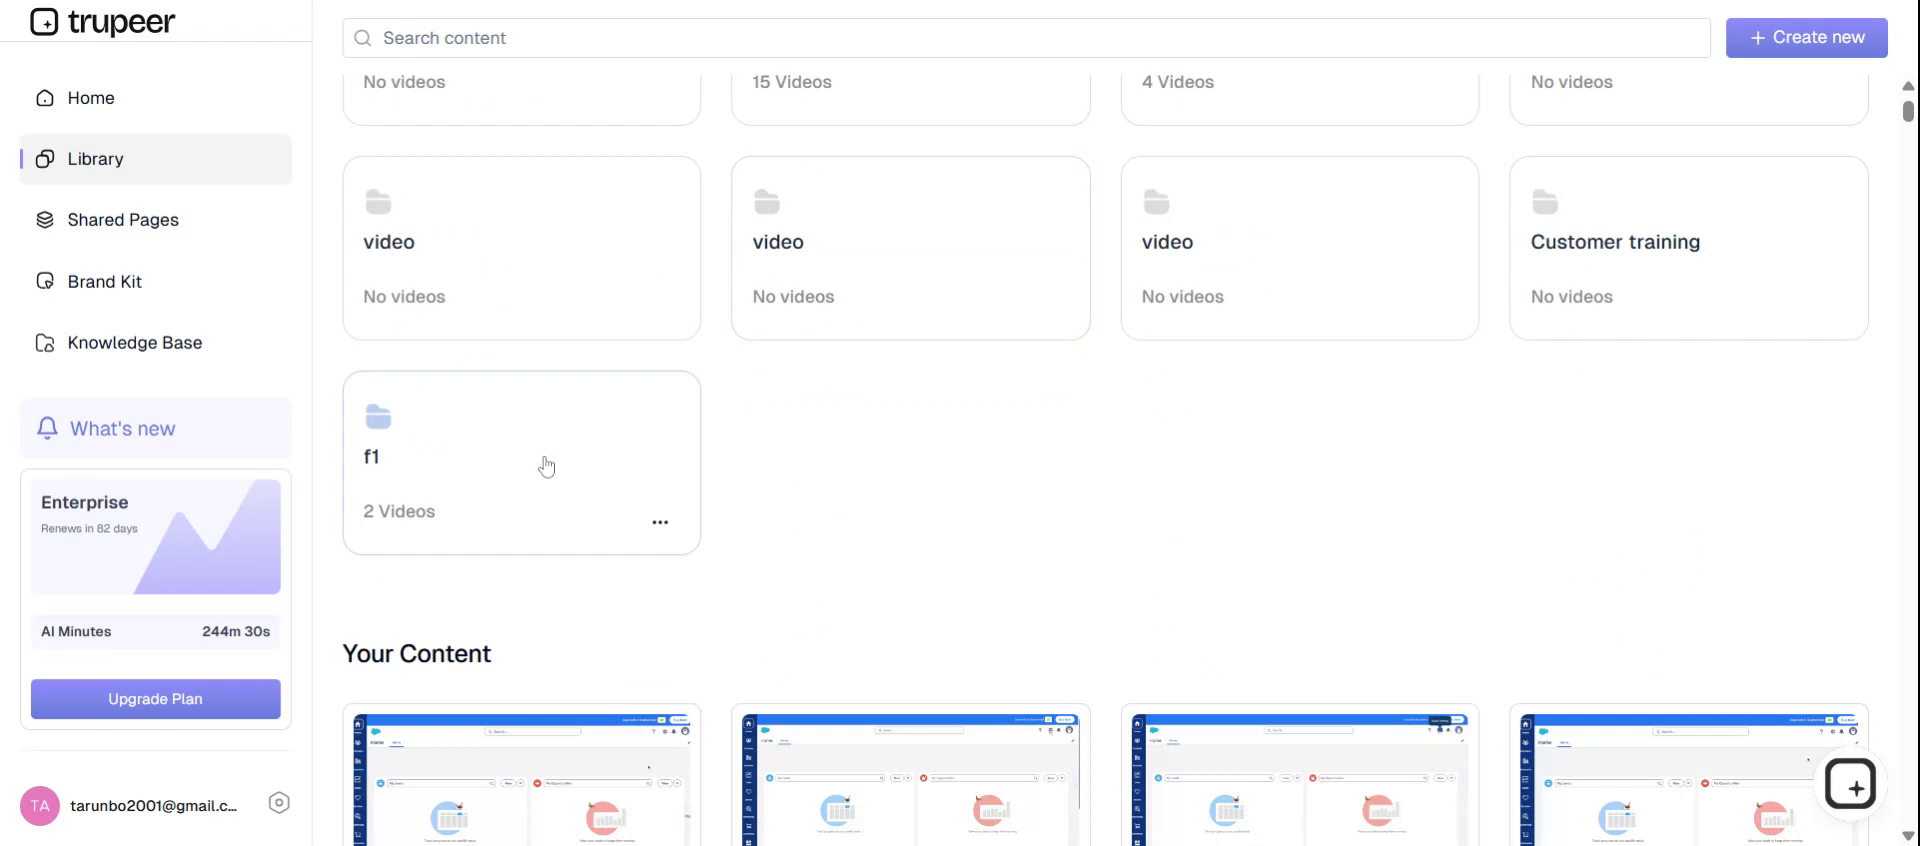Select Library in the sidebar
This screenshot has height=846, width=1920.
[x=155, y=159]
